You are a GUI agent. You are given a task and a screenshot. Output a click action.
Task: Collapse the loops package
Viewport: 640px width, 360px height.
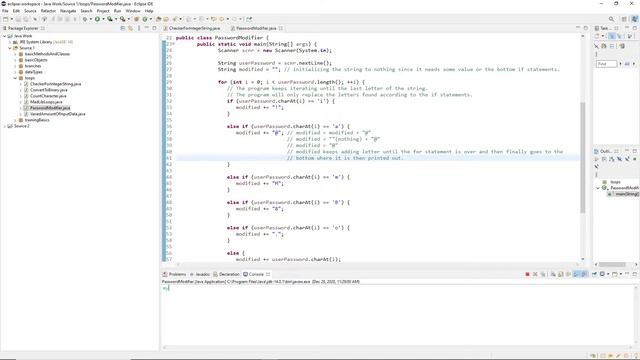[x=15, y=78]
